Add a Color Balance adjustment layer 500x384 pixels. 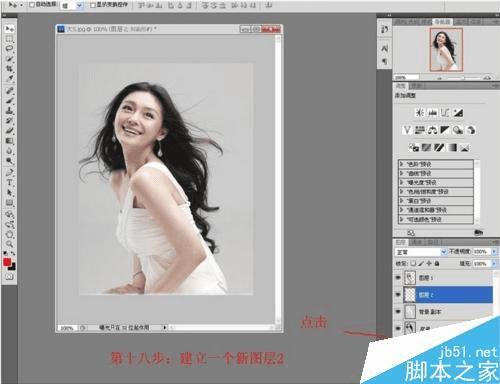(432, 130)
